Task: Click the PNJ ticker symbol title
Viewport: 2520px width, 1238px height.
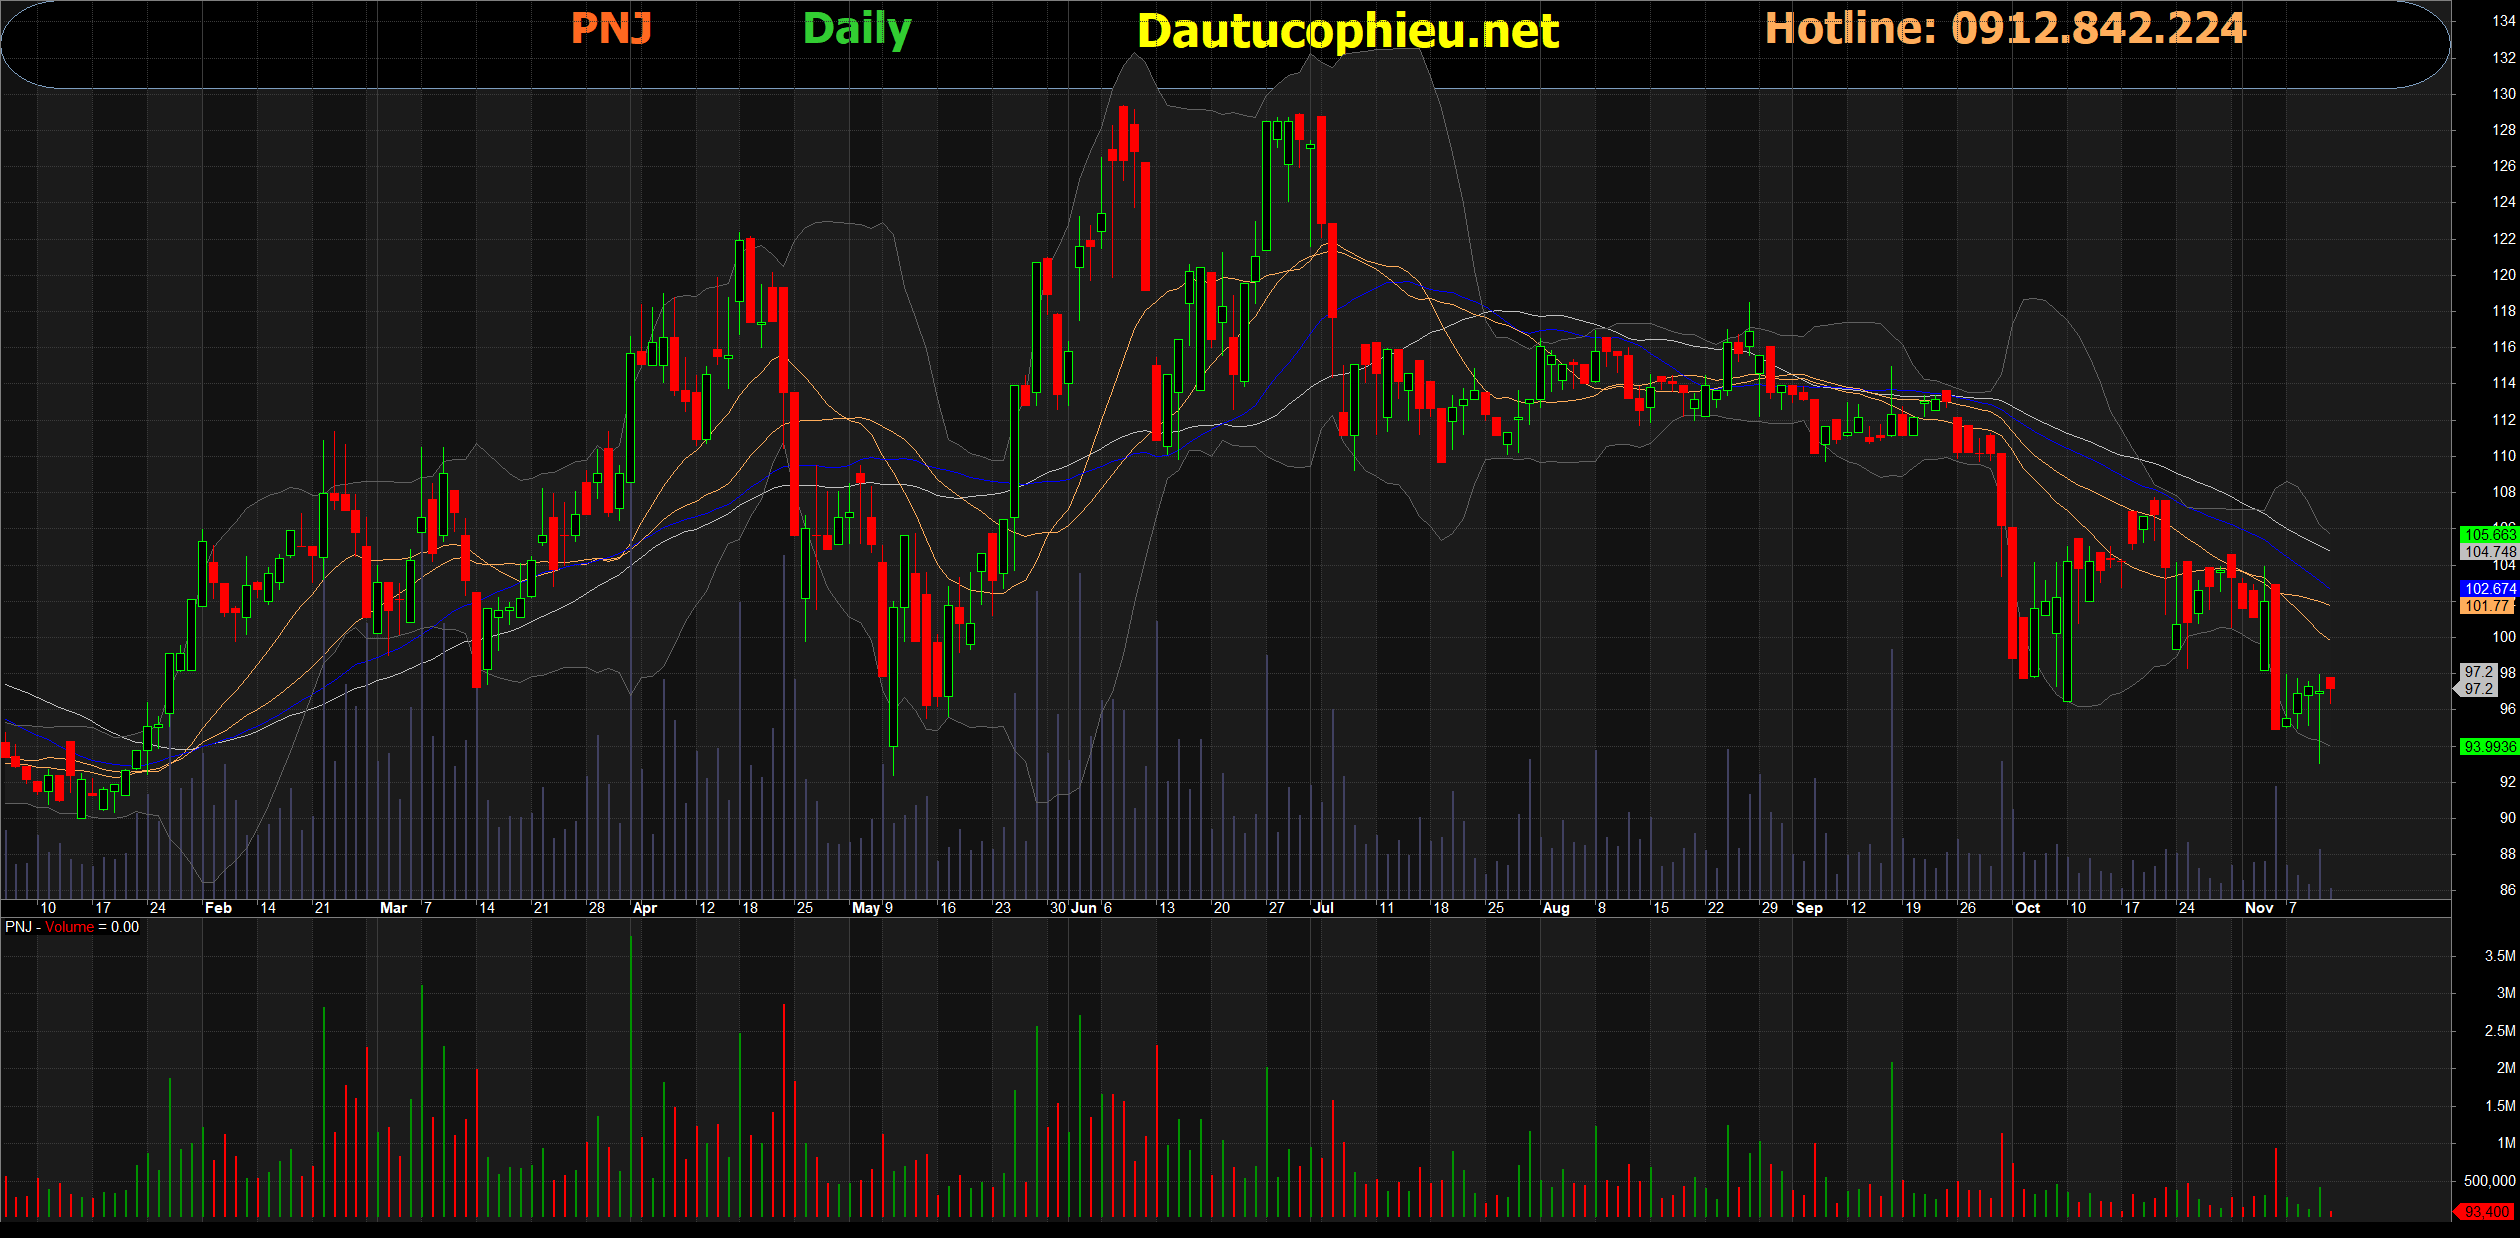Action: [x=611, y=28]
